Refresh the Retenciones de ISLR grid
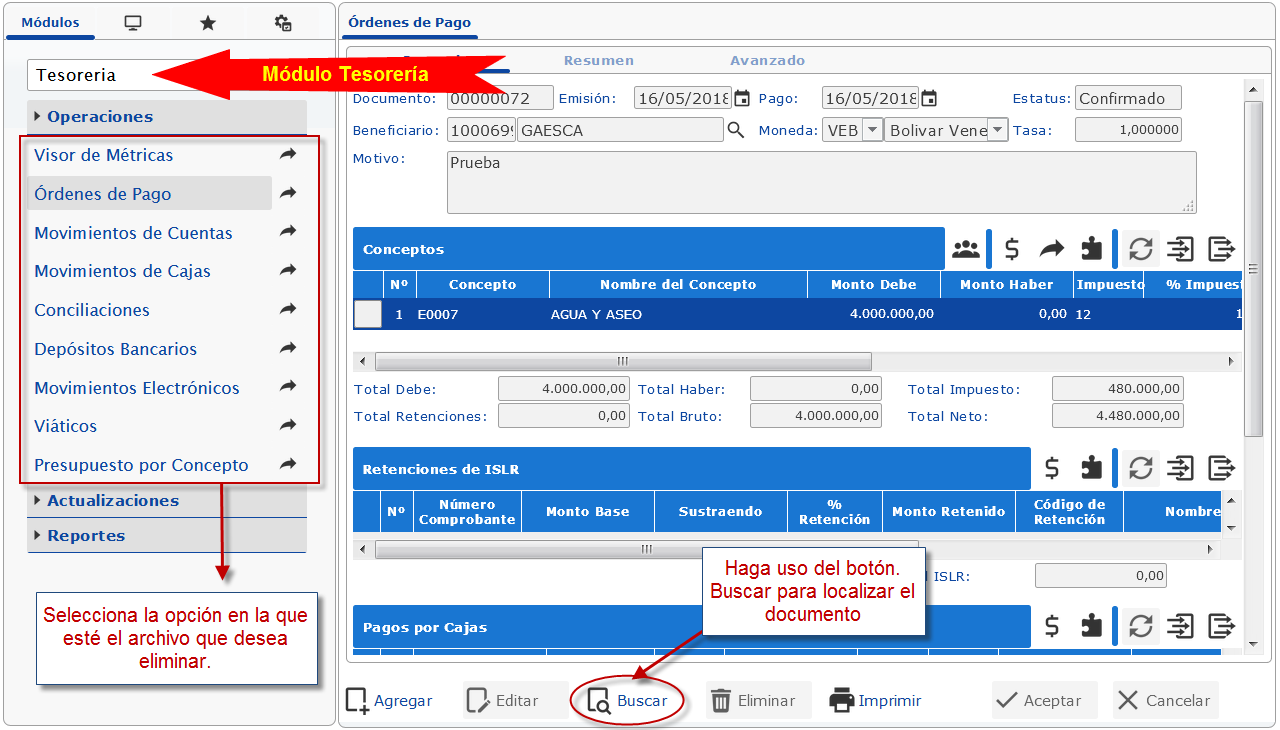The width and height of the screenshot is (1280, 730). coord(1140,468)
